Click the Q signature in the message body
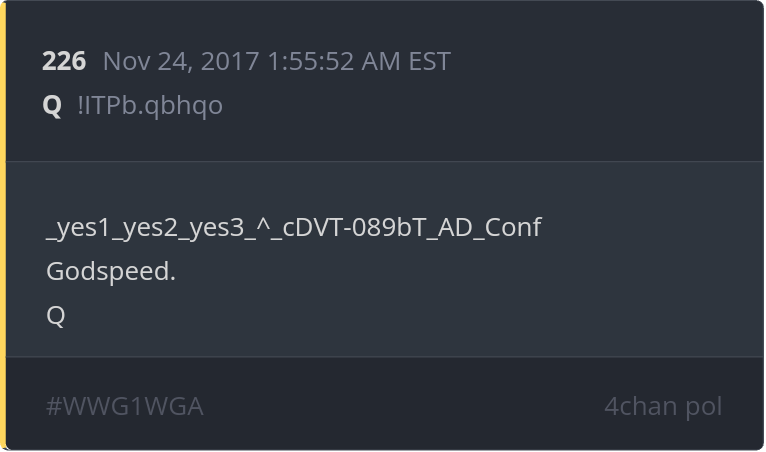The image size is (766, 452). click(x=56, y=316)
